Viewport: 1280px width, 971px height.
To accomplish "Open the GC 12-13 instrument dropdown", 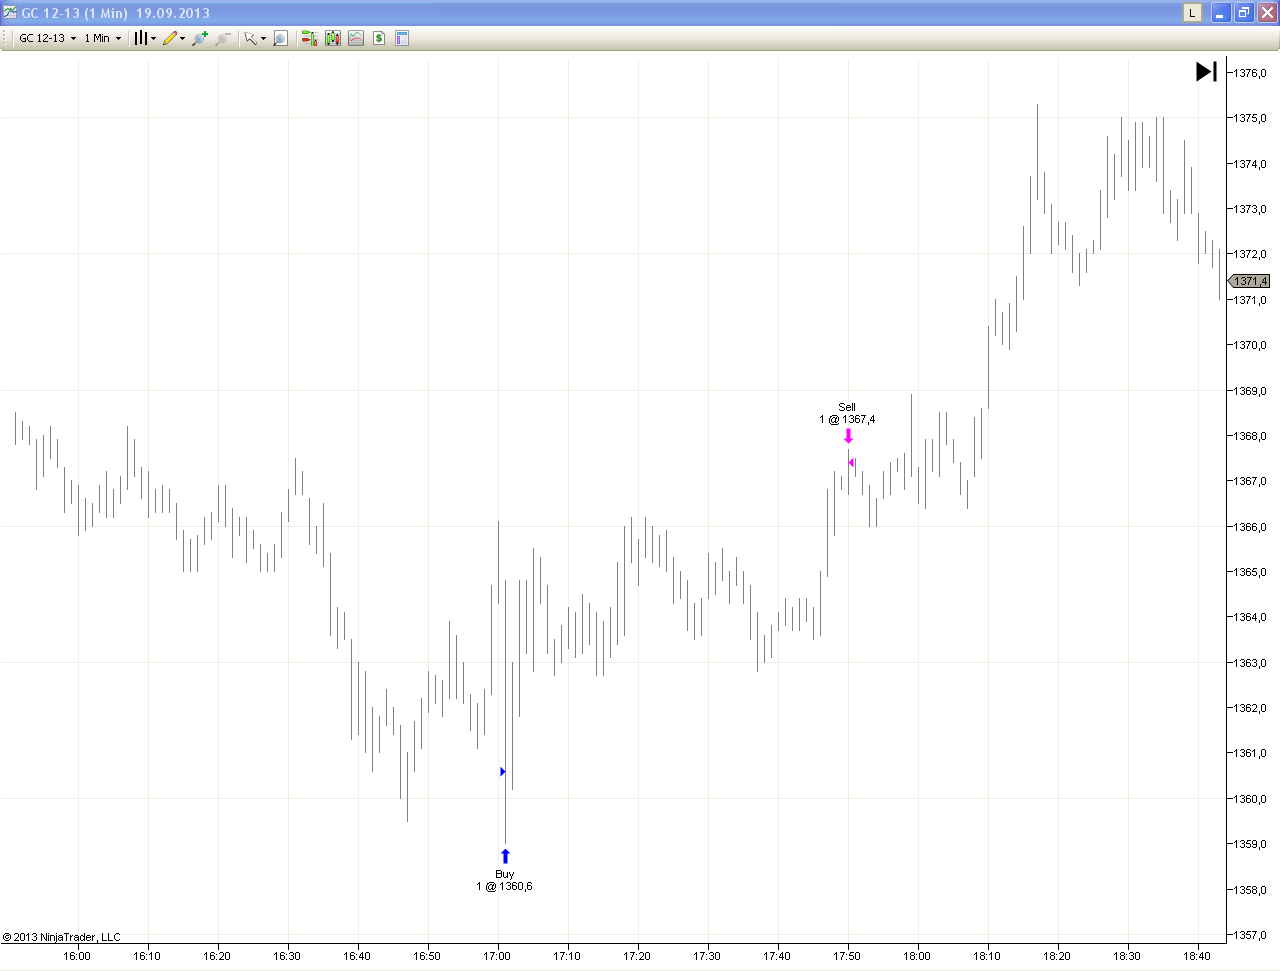I will point(47,38).
